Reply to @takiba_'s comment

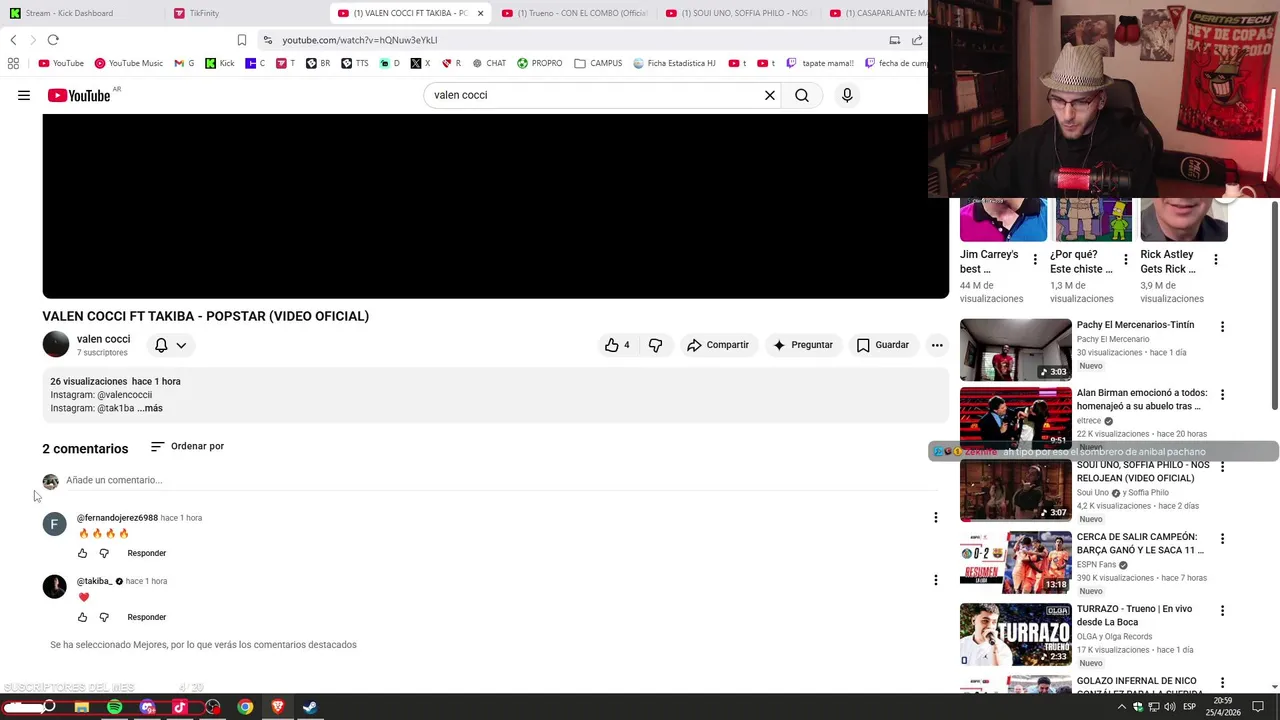[147, 617]
